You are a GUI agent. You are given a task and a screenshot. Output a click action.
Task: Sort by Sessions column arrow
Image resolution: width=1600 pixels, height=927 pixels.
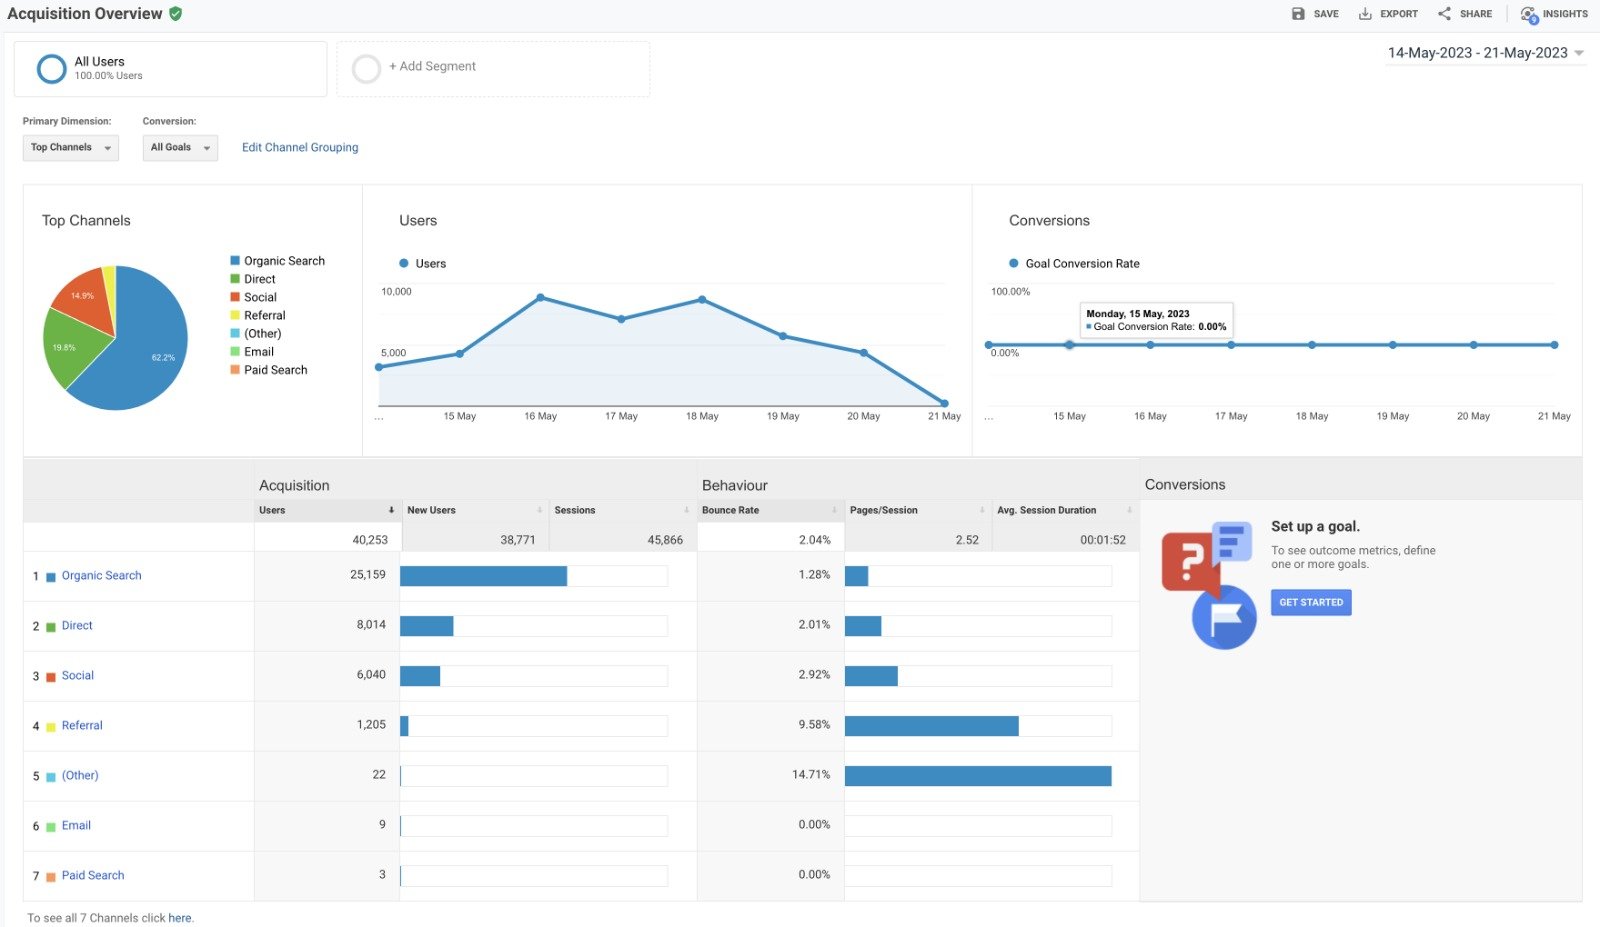(x=686, y=510)
